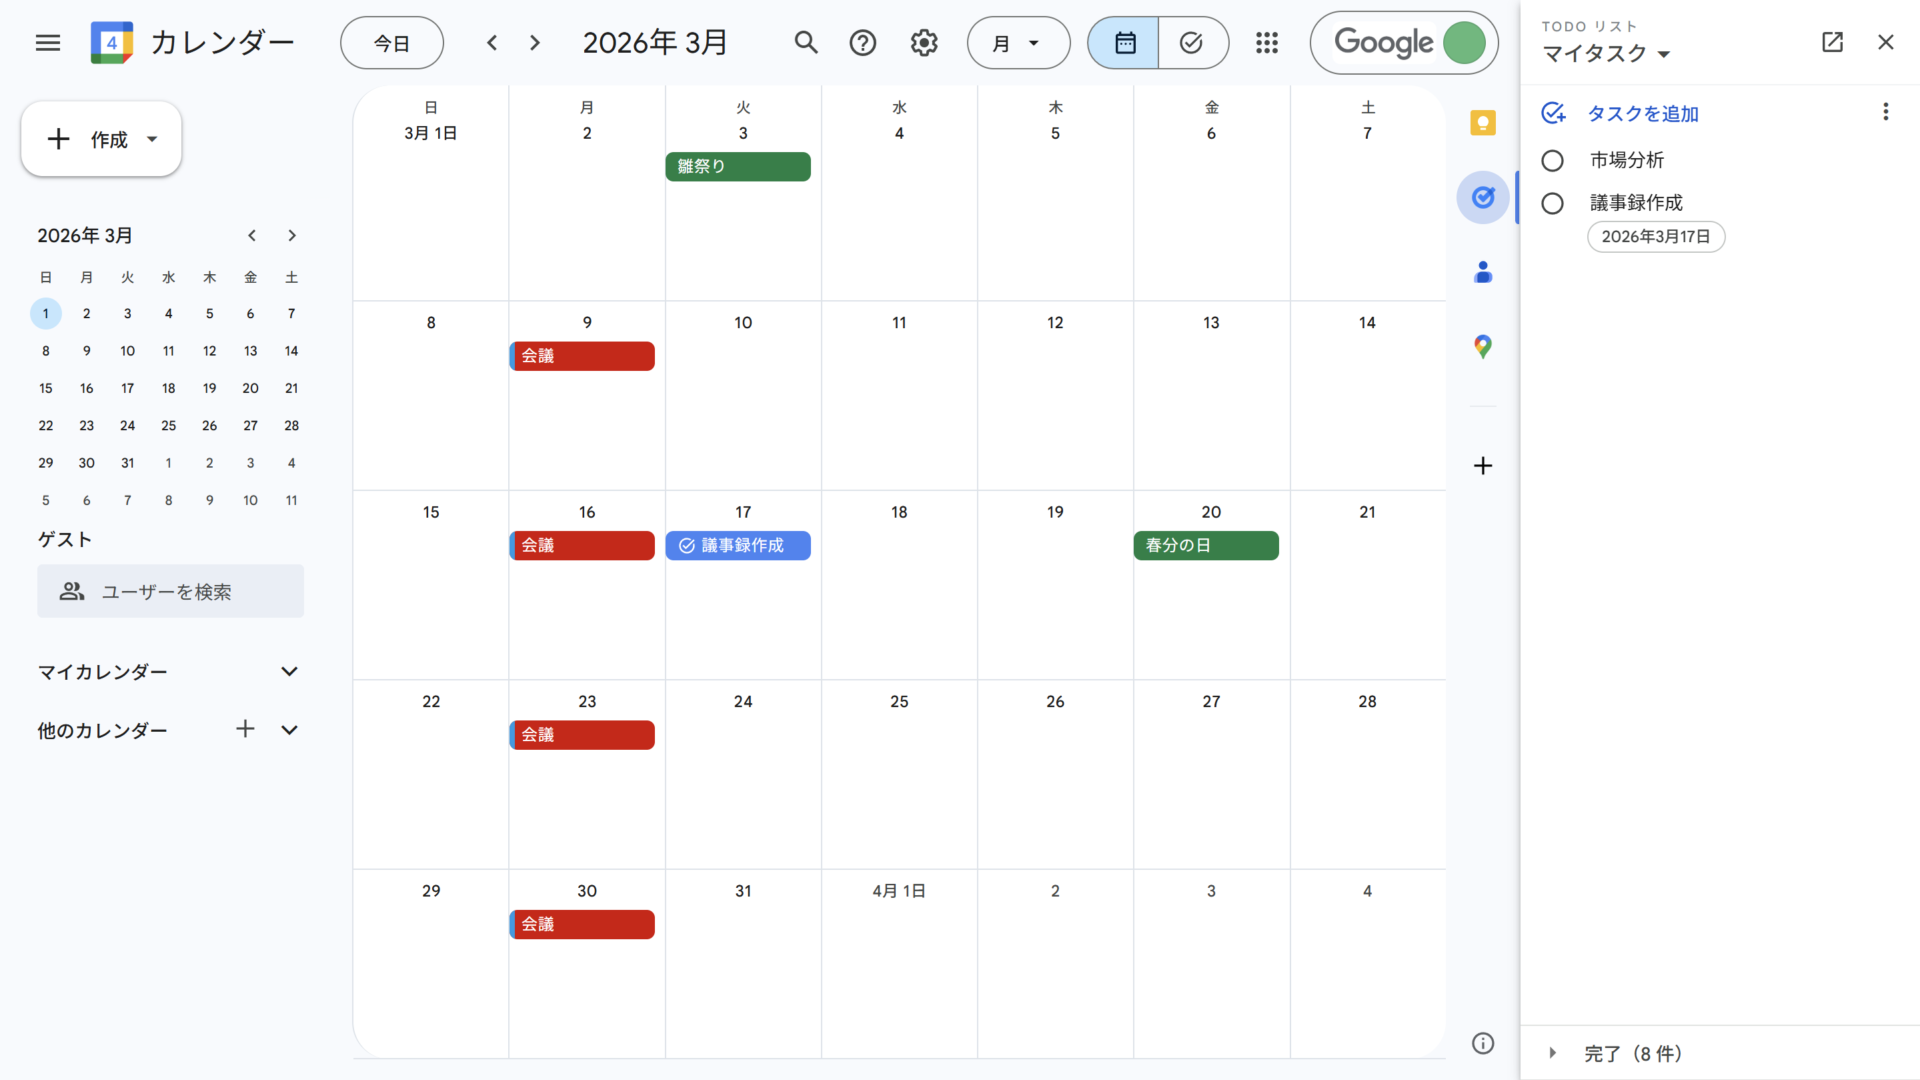
Task: Open tasks in a new window icon
Action: pyautogui.click(x=1831, y=42)
